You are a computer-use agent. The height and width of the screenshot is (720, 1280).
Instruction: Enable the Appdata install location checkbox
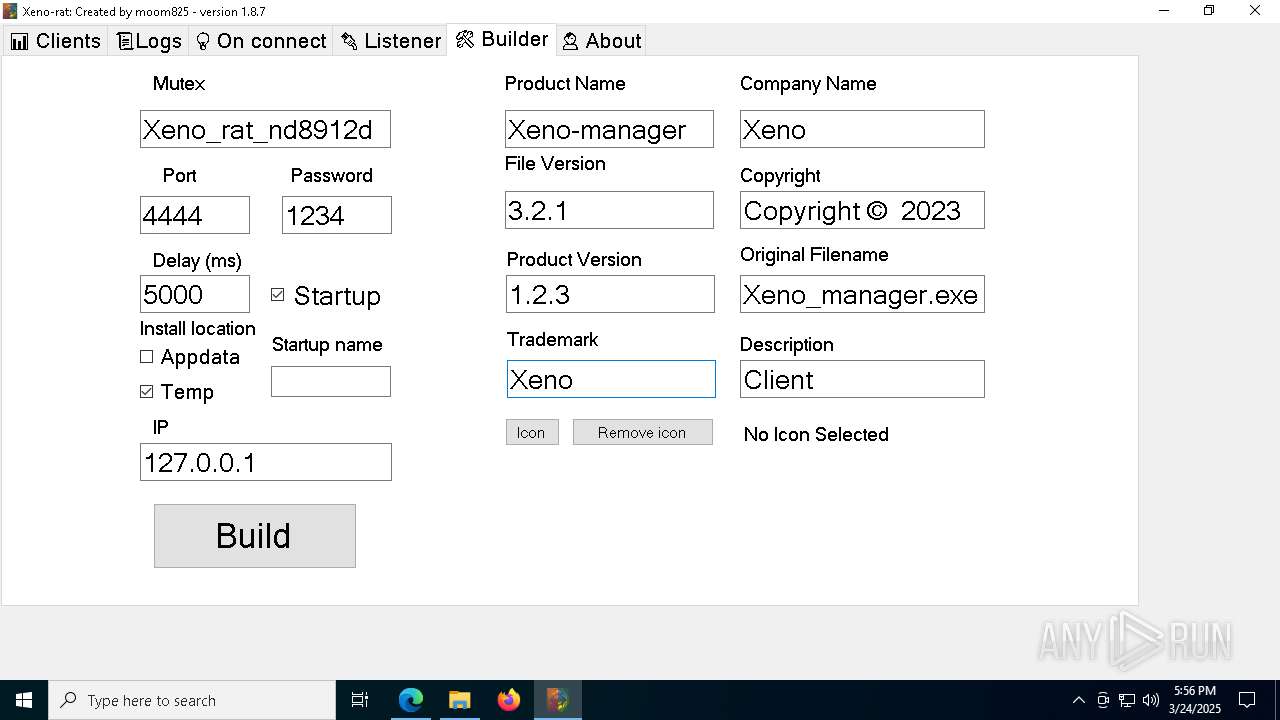click(147, 357)
